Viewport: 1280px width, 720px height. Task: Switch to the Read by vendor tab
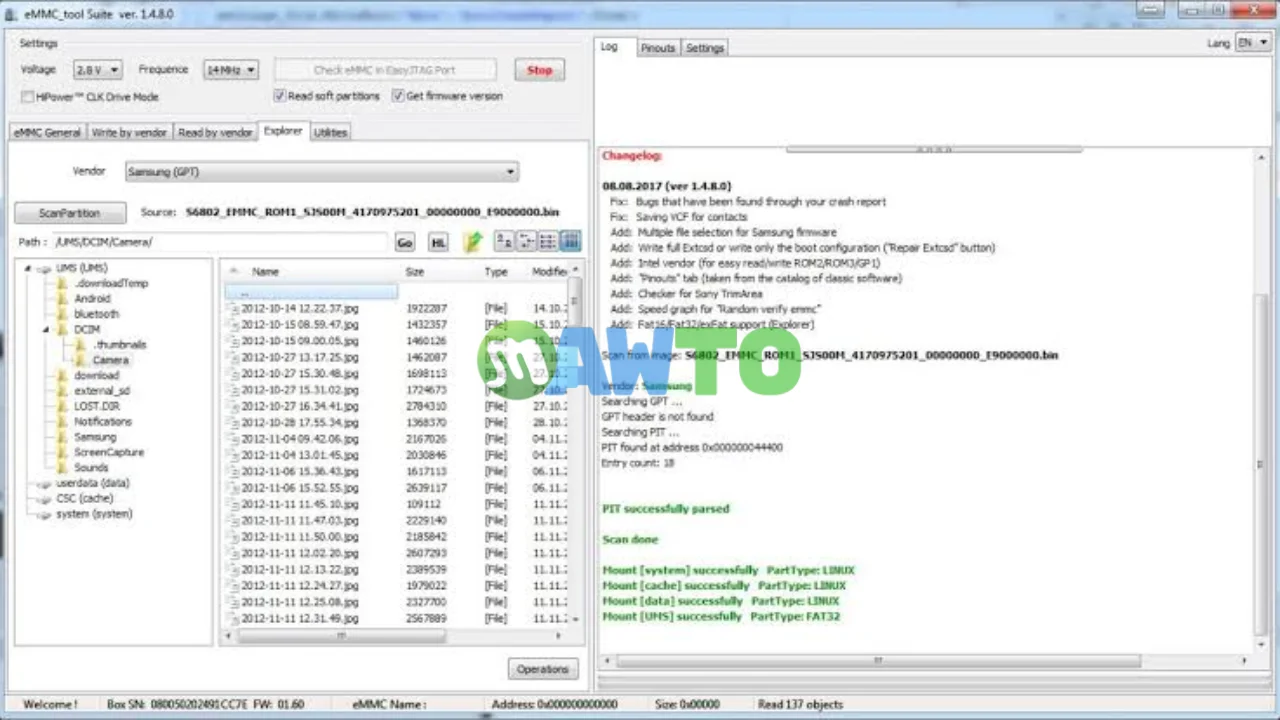tap(215, 132)
